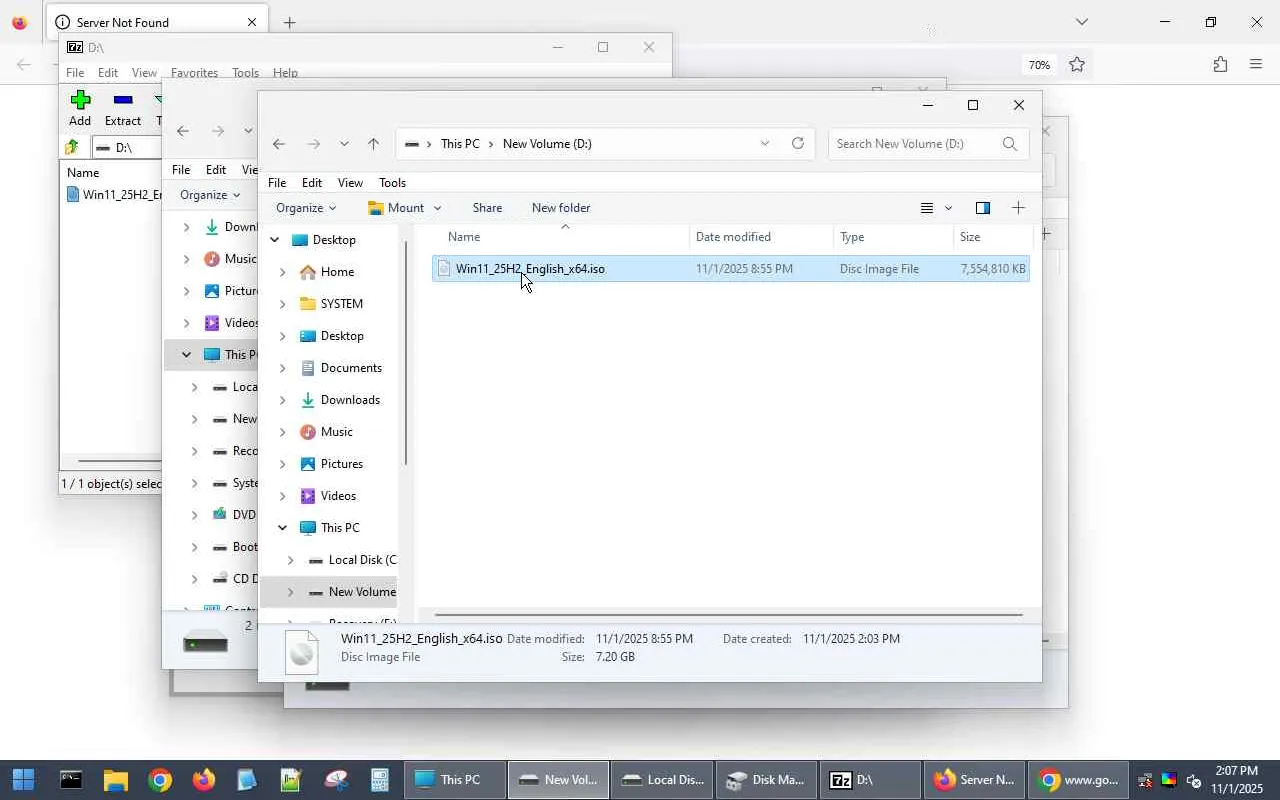Viewport: 1280px width, 800px height.
Task: Collapse the Desktop root tree node
Action: coord(274,240)
